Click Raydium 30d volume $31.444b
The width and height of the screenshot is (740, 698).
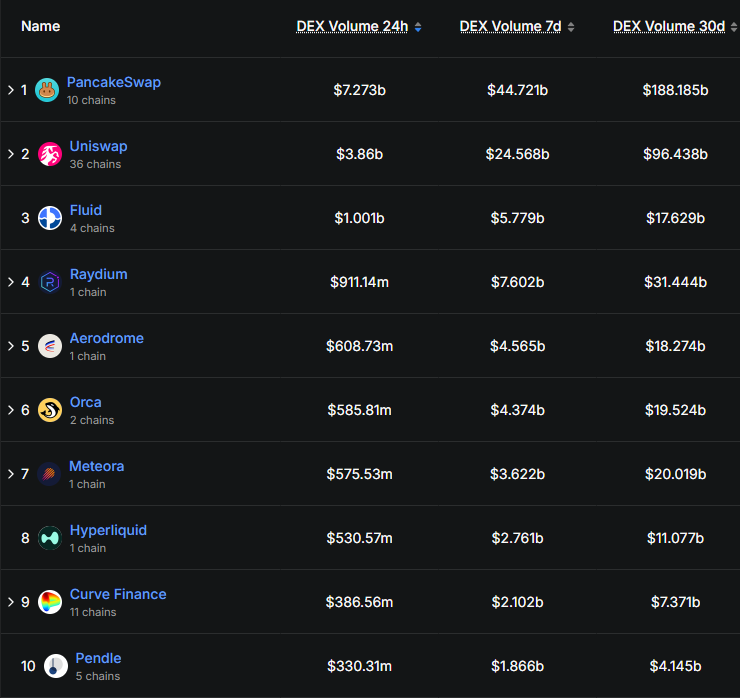point(675,282)
